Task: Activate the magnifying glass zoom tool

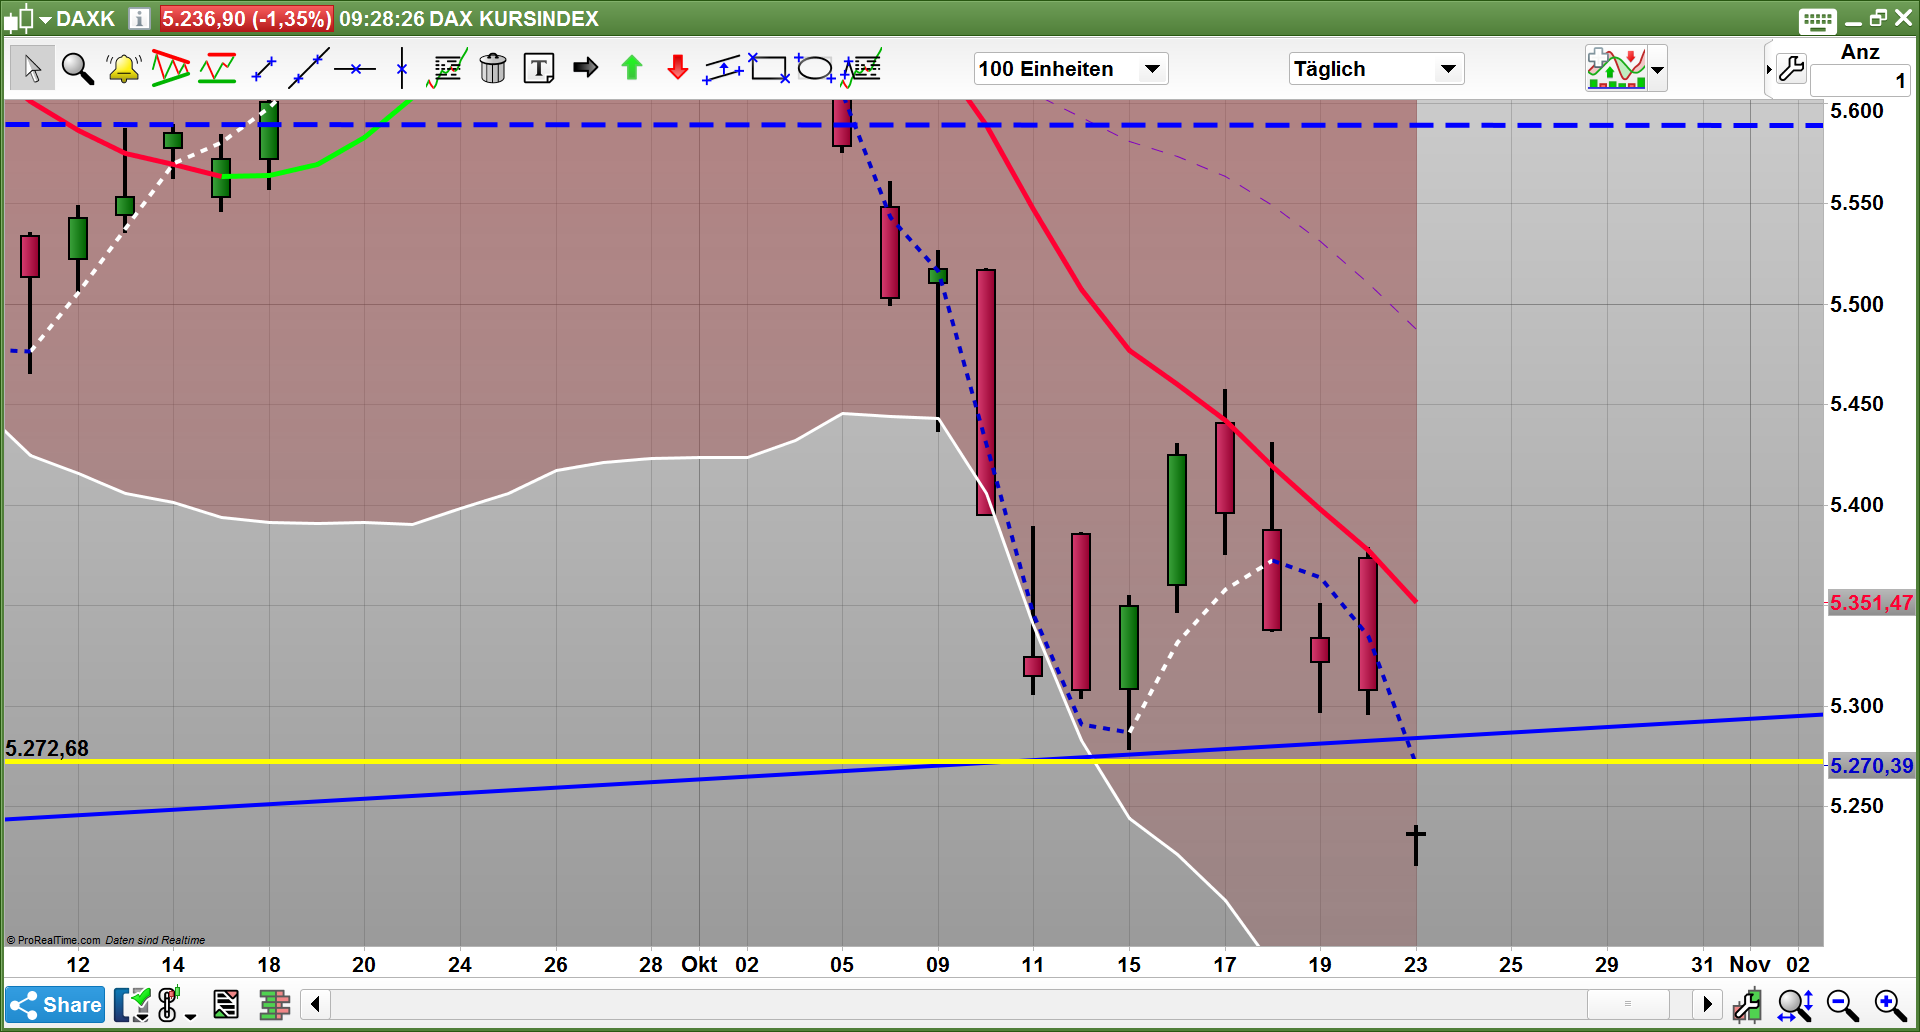Action: coord(77,68)
